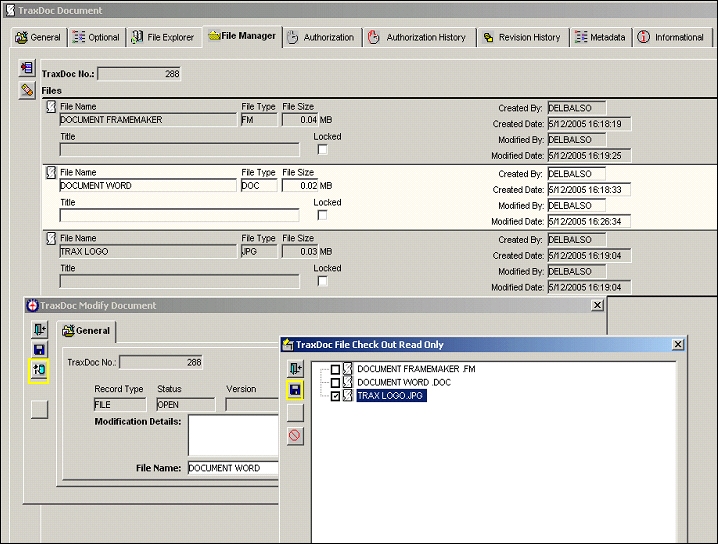Click the document icon of DOCUMENT WORD row
The height and width of the screenshot is (544, 718).
click(51, 173)
